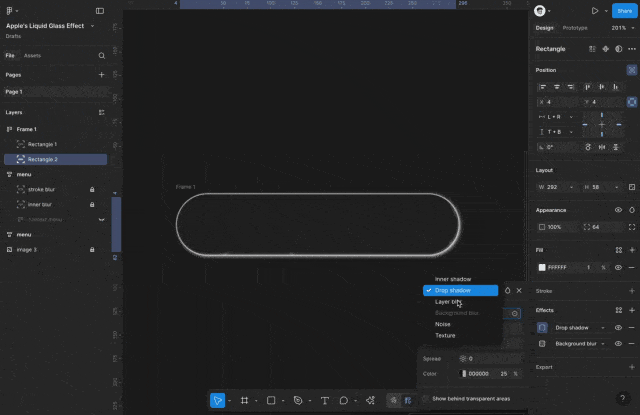
Task: Select the Rectangle shape tool
Action: coord(271,400)
